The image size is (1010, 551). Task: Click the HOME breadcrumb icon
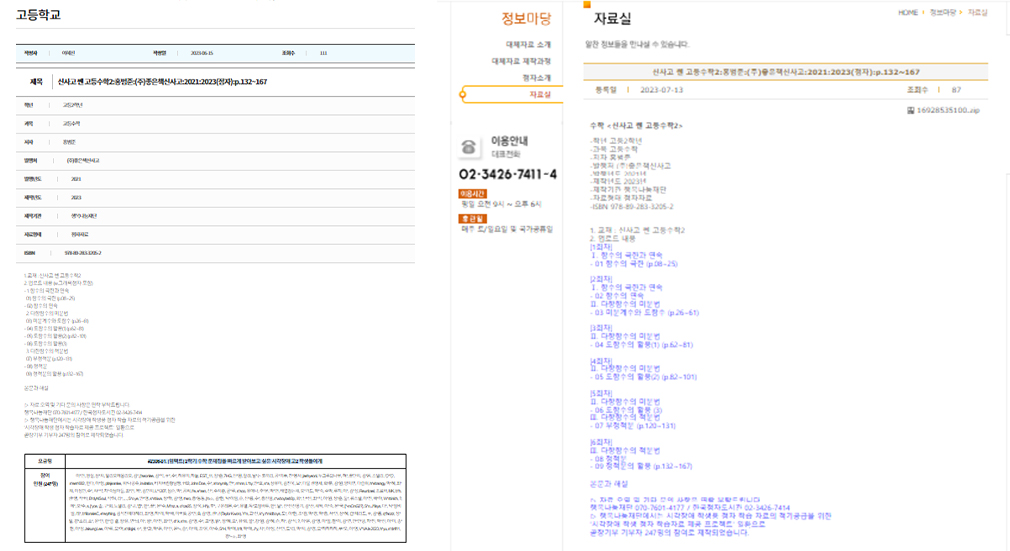899,13
